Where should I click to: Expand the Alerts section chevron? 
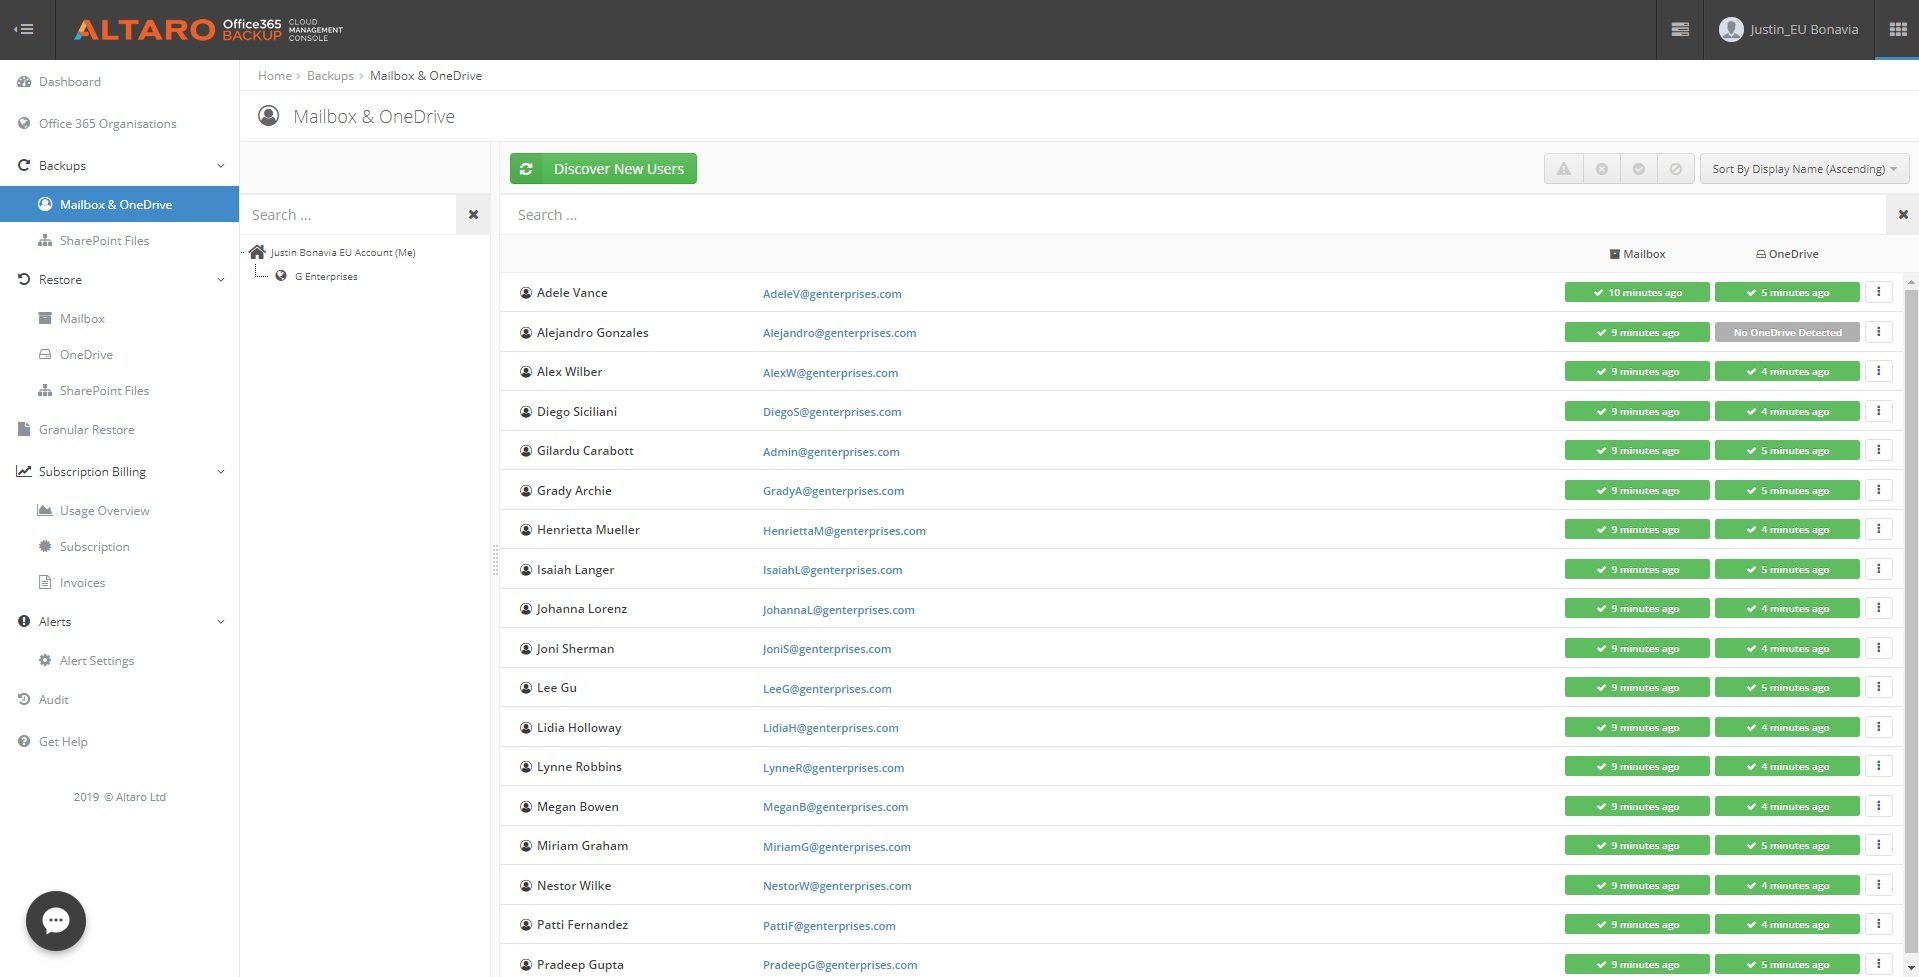pyautogui.click(x=220, y=621)
